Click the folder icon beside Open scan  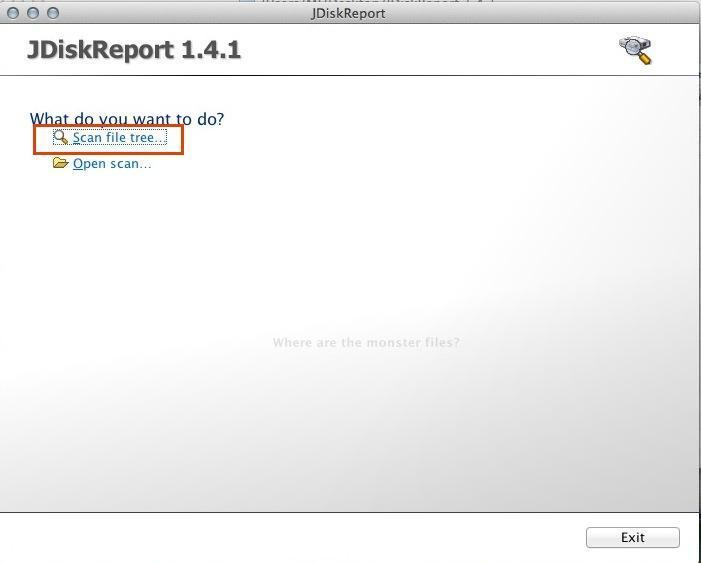coord(61,163)
